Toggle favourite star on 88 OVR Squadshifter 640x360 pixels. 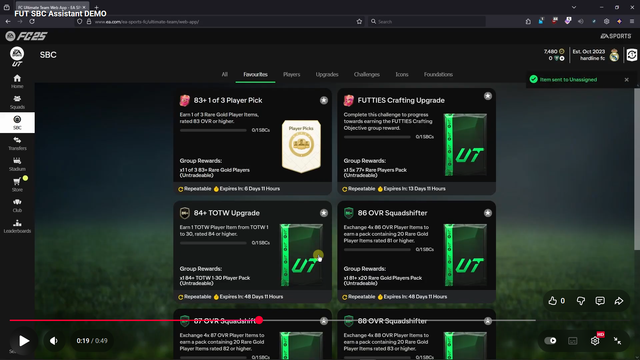tap(488, 321)
